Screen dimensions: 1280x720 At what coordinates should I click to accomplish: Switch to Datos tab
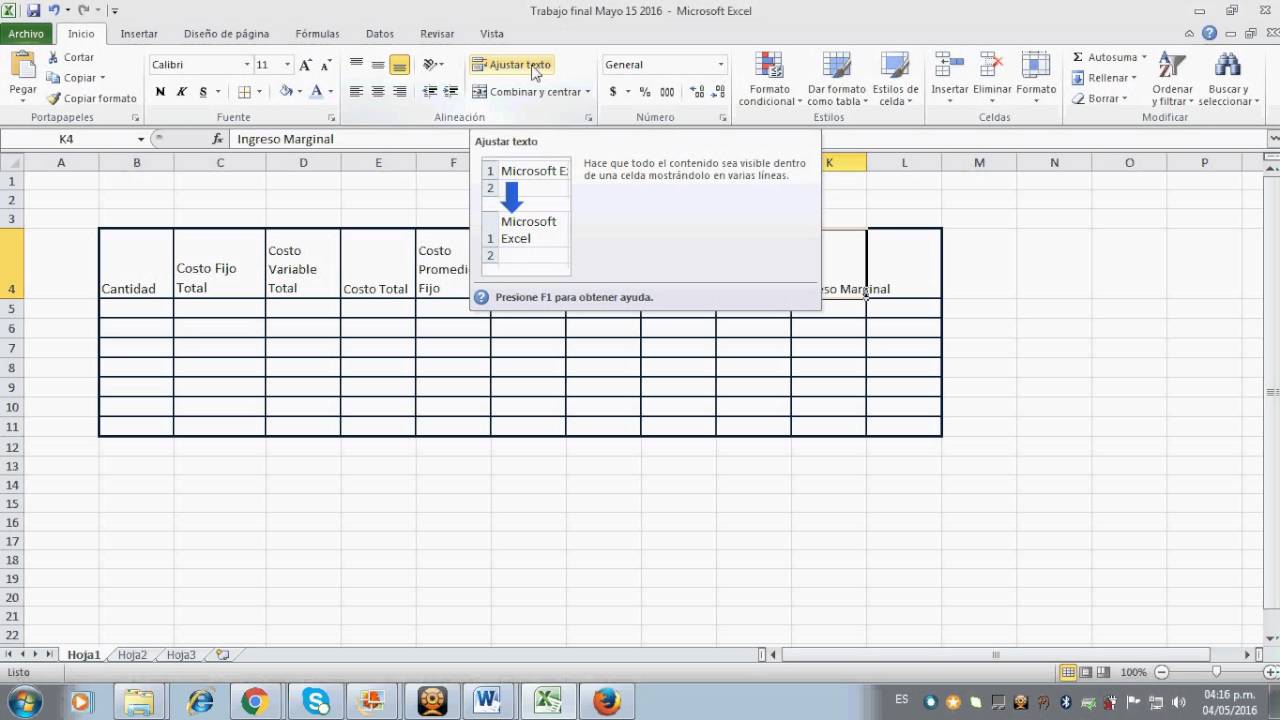380,34
